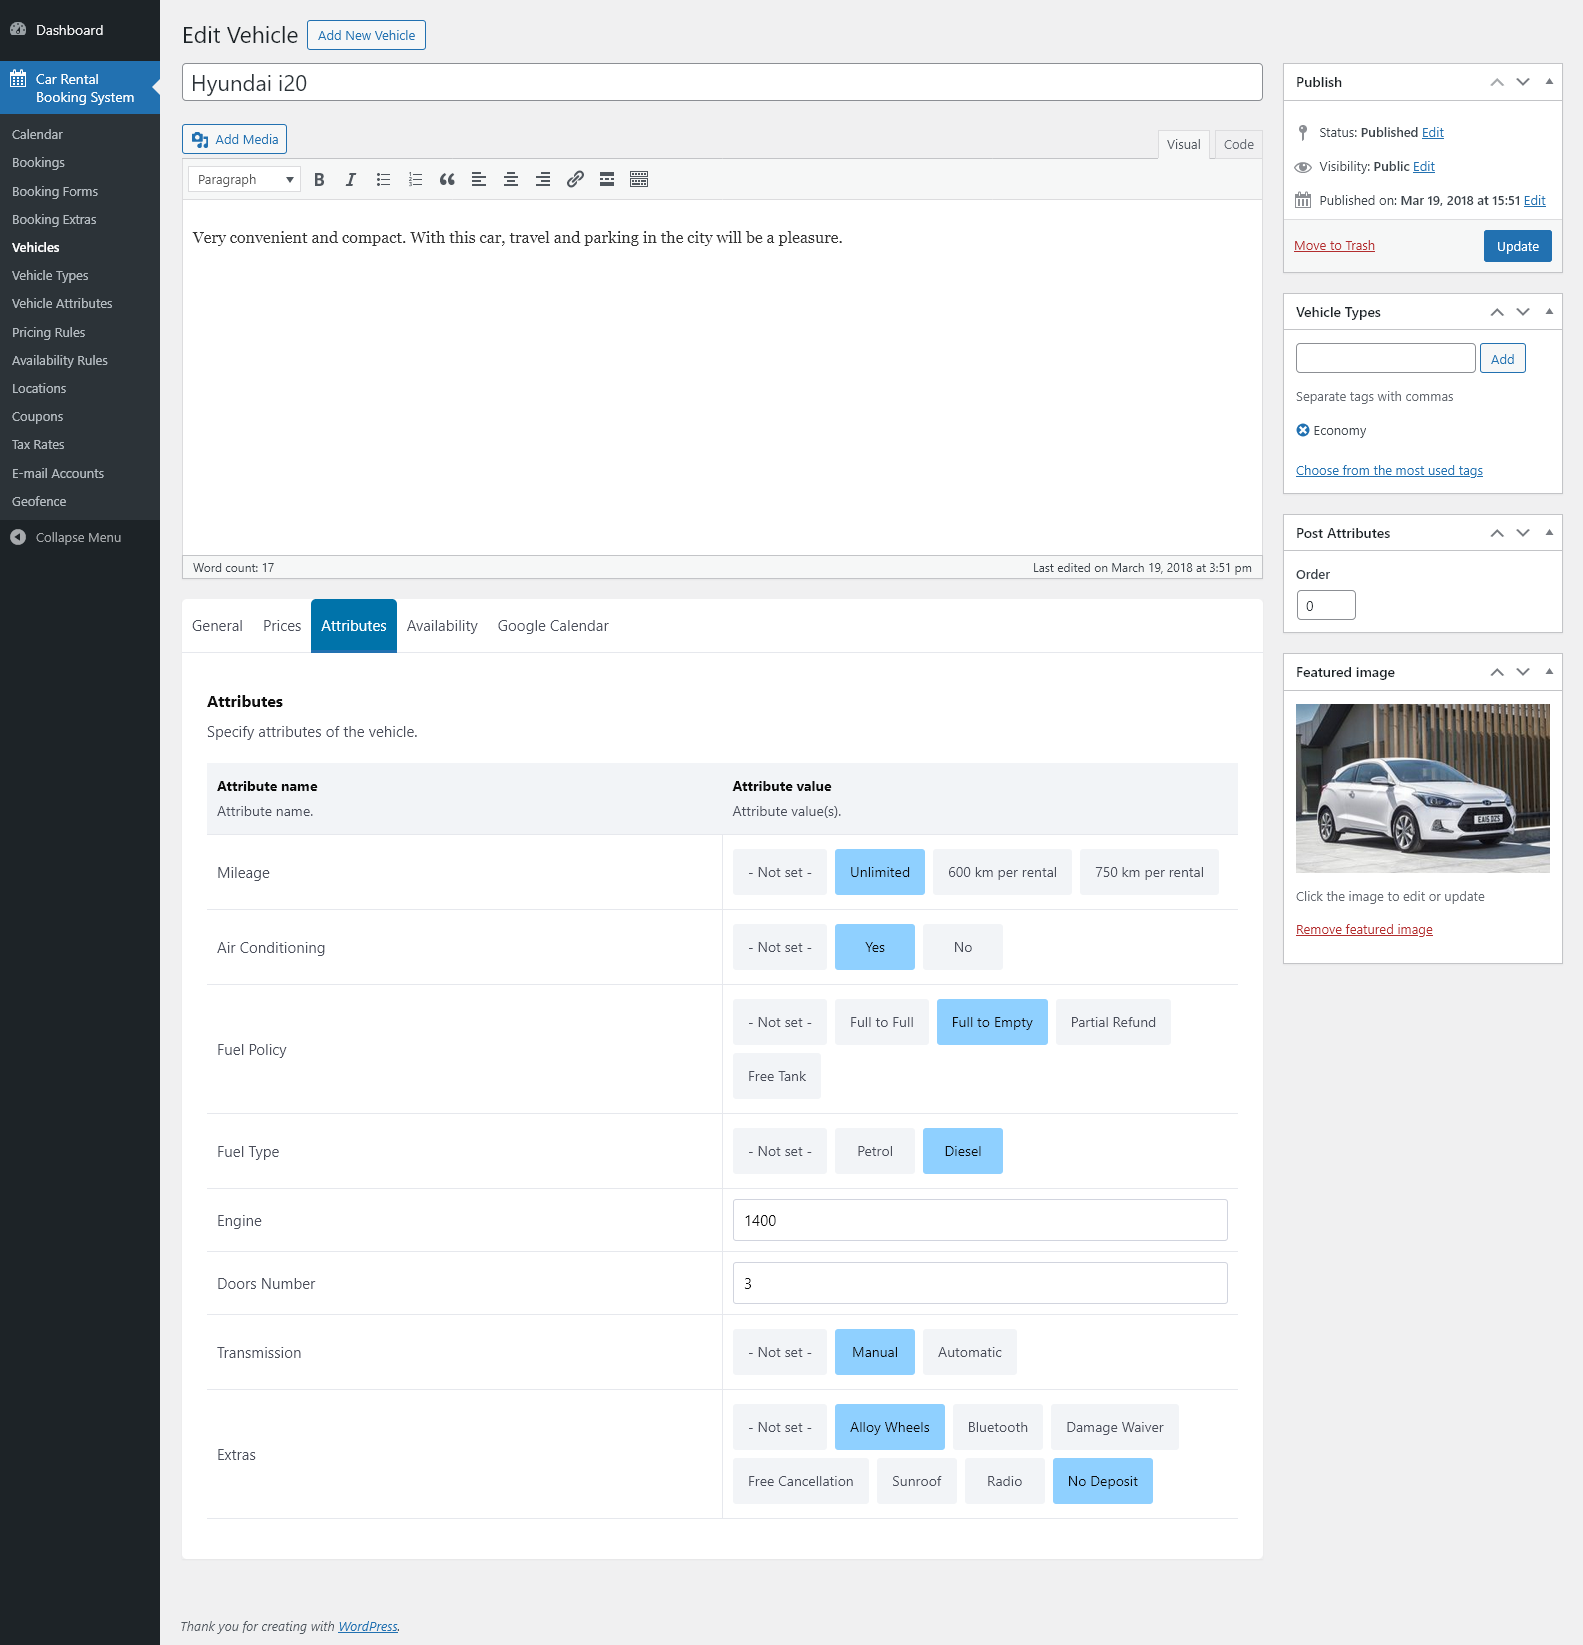Click the Collapse Menu arrow icon
The width and height of the screenshot is (1583, 1645).
click(x=18, y=537)
